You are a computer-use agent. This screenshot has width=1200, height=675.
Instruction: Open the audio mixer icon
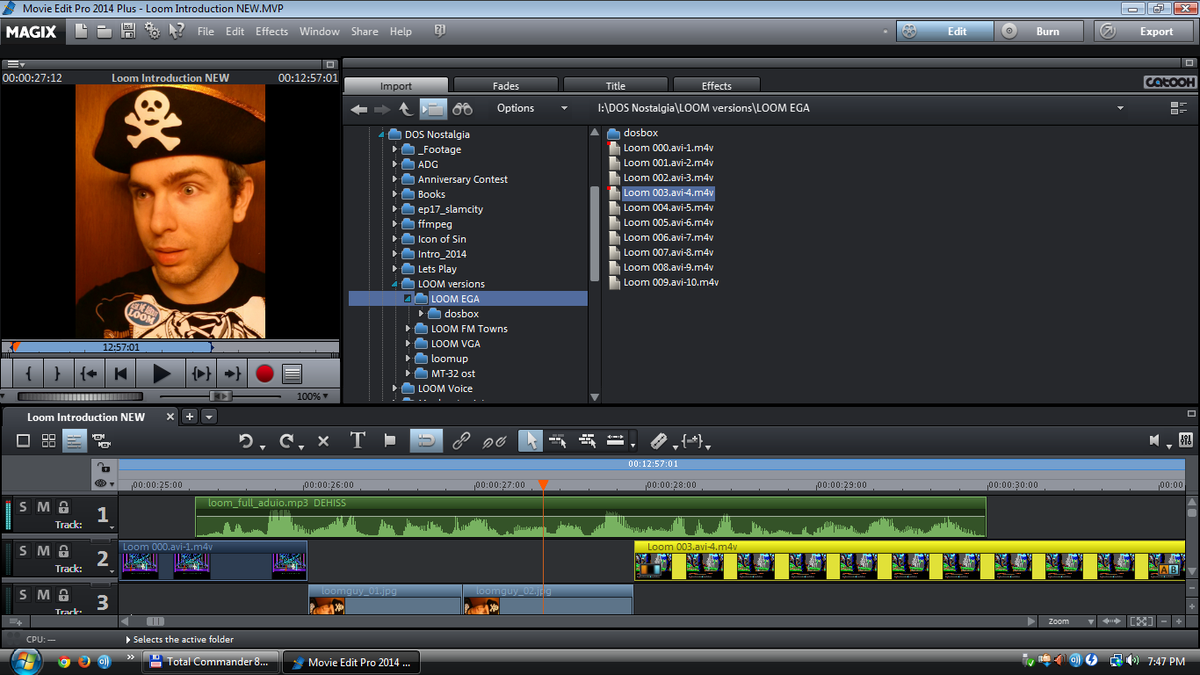click(1186, 440)
